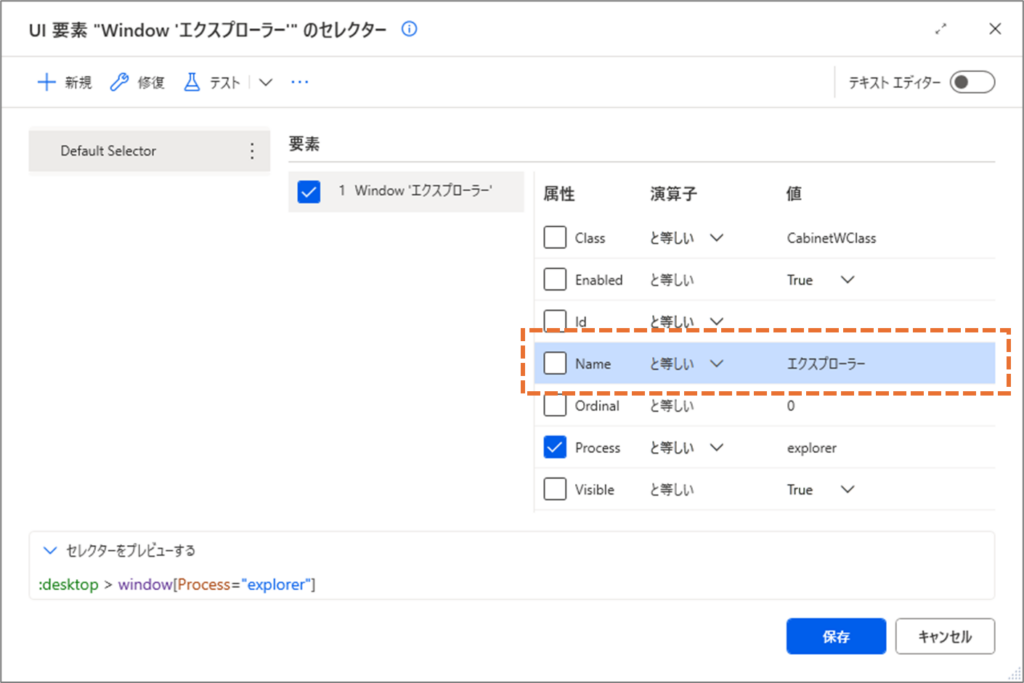Click the selector preview text window[Process="explorer"]
The image size is (1024, 683).
(x=217, y=584)
